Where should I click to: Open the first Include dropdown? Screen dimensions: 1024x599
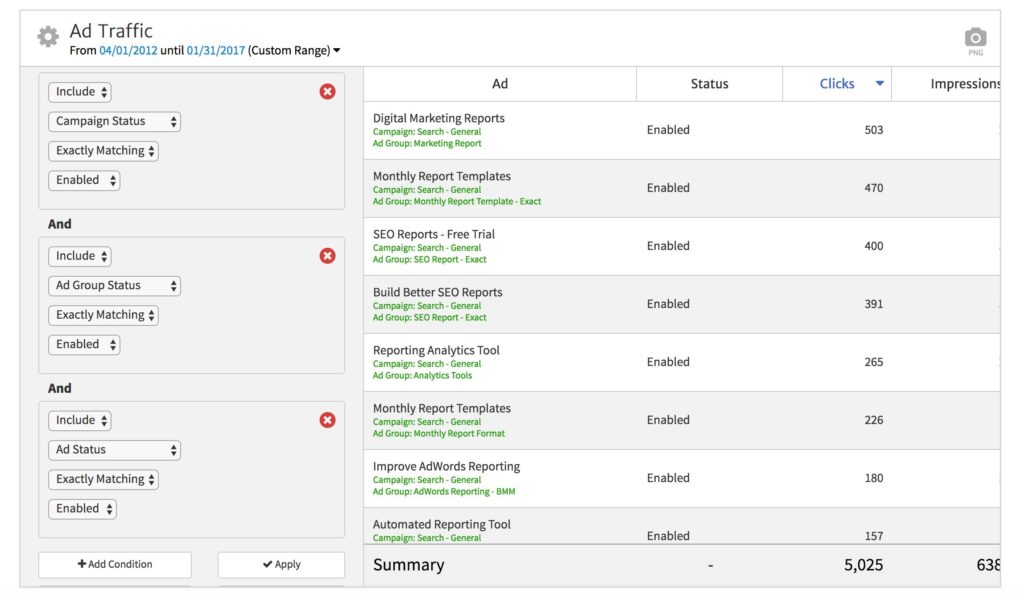point(79,92)
